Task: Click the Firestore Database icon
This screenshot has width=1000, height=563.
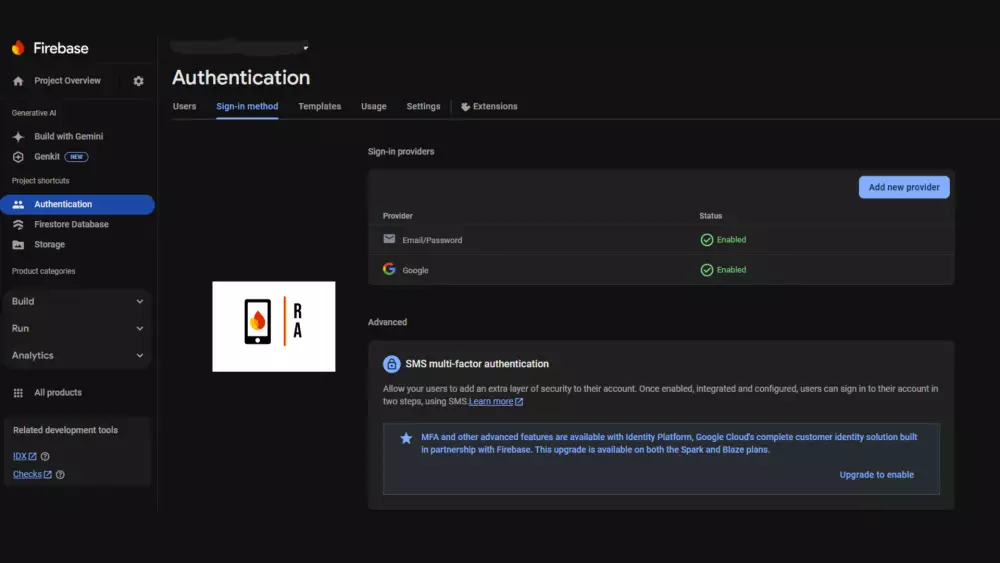Action: coord(18,224)
